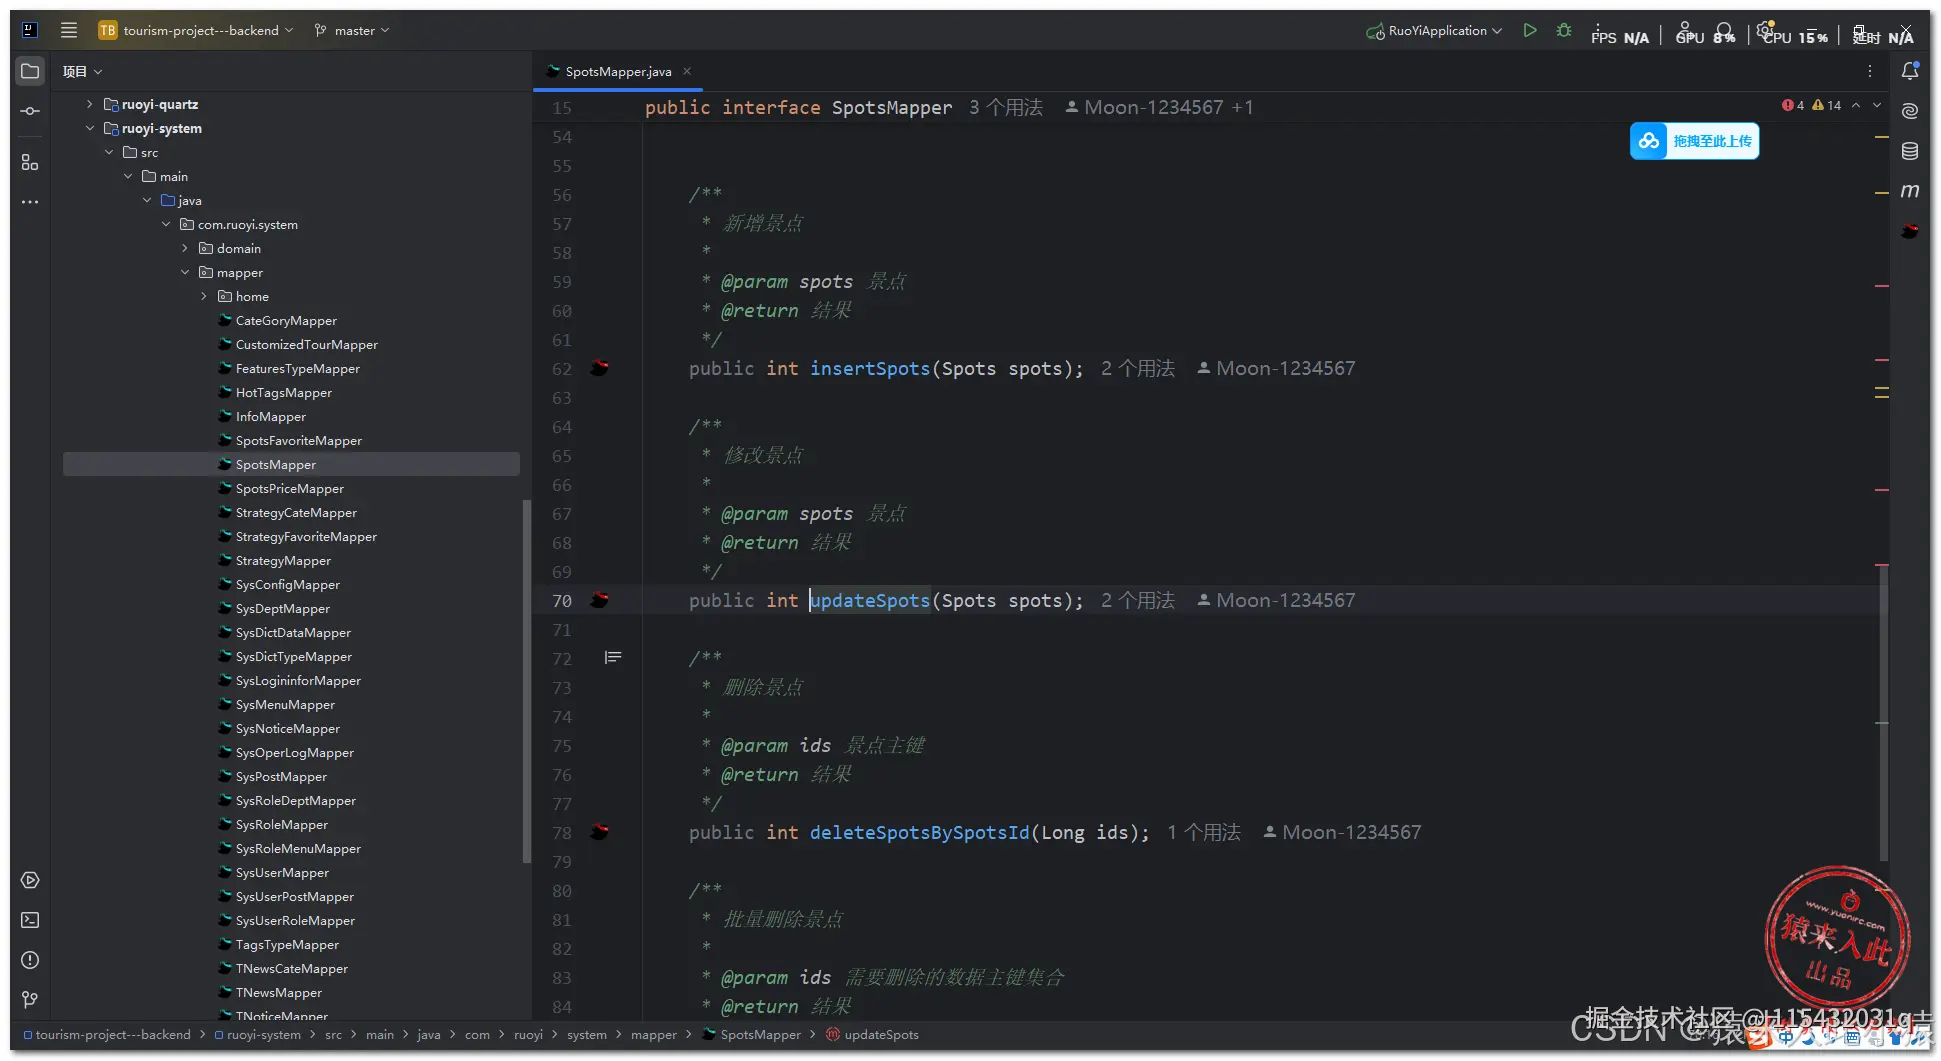Click the mapper breadcrumb in navigation bar

(654, 1034)
